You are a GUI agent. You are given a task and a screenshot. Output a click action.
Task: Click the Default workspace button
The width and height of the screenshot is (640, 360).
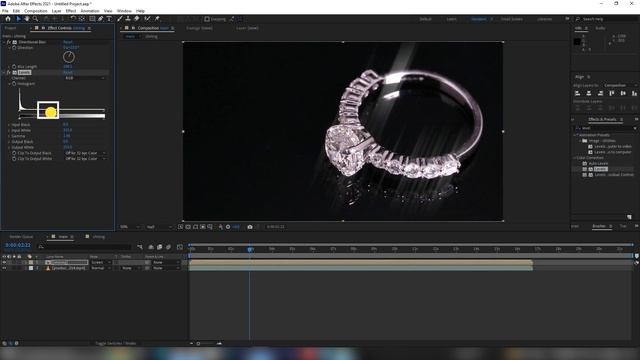pyautogui.click(x=425, y=19)
